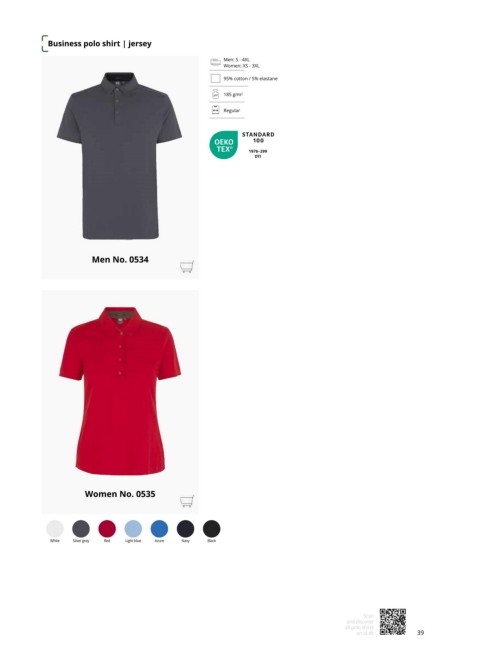Screen dimensions: 480x648
Task: Click the Regular fit icon
Action: coord(215,110)
